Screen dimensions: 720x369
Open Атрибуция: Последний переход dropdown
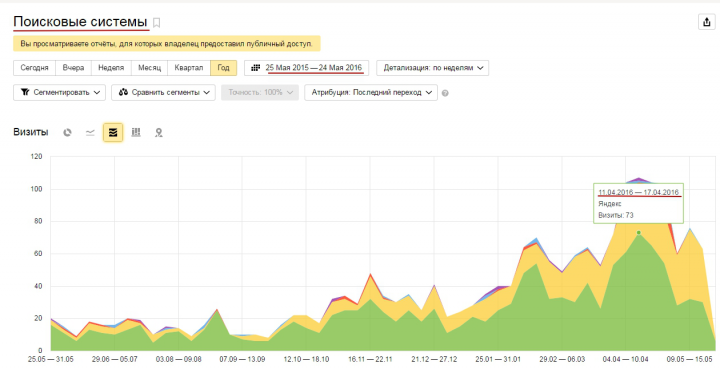click(x=371, y=93)
